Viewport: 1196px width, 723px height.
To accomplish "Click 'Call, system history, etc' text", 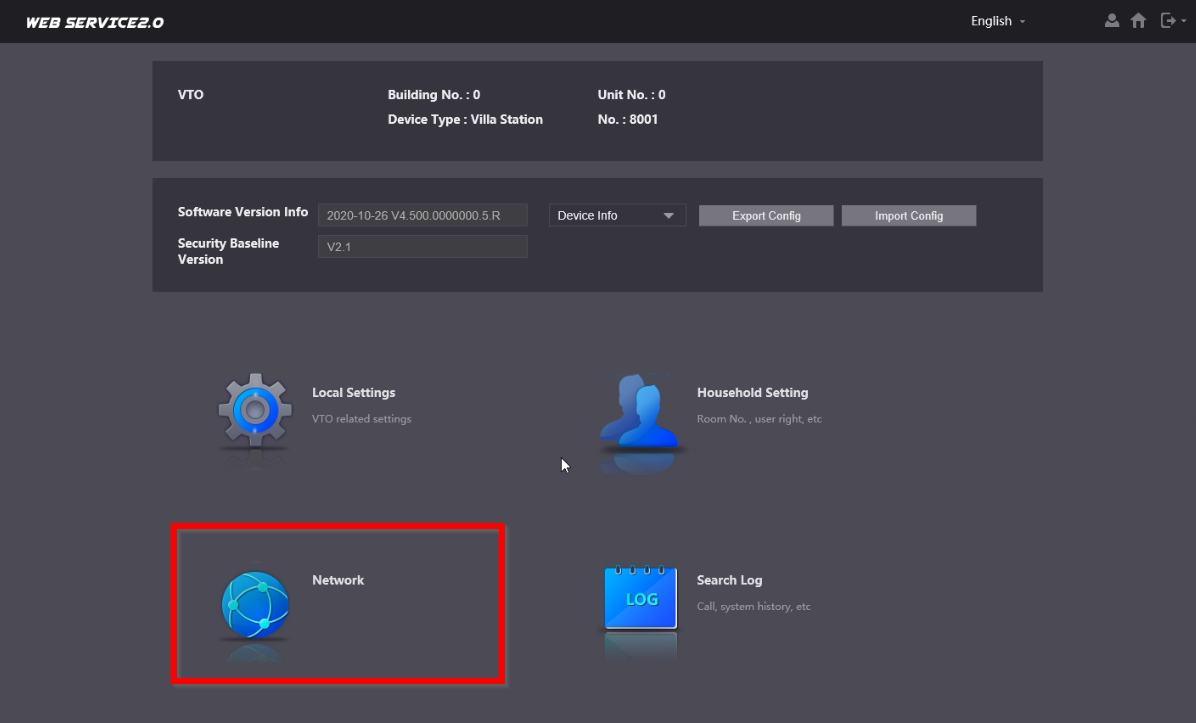I will tap(754, 606).
